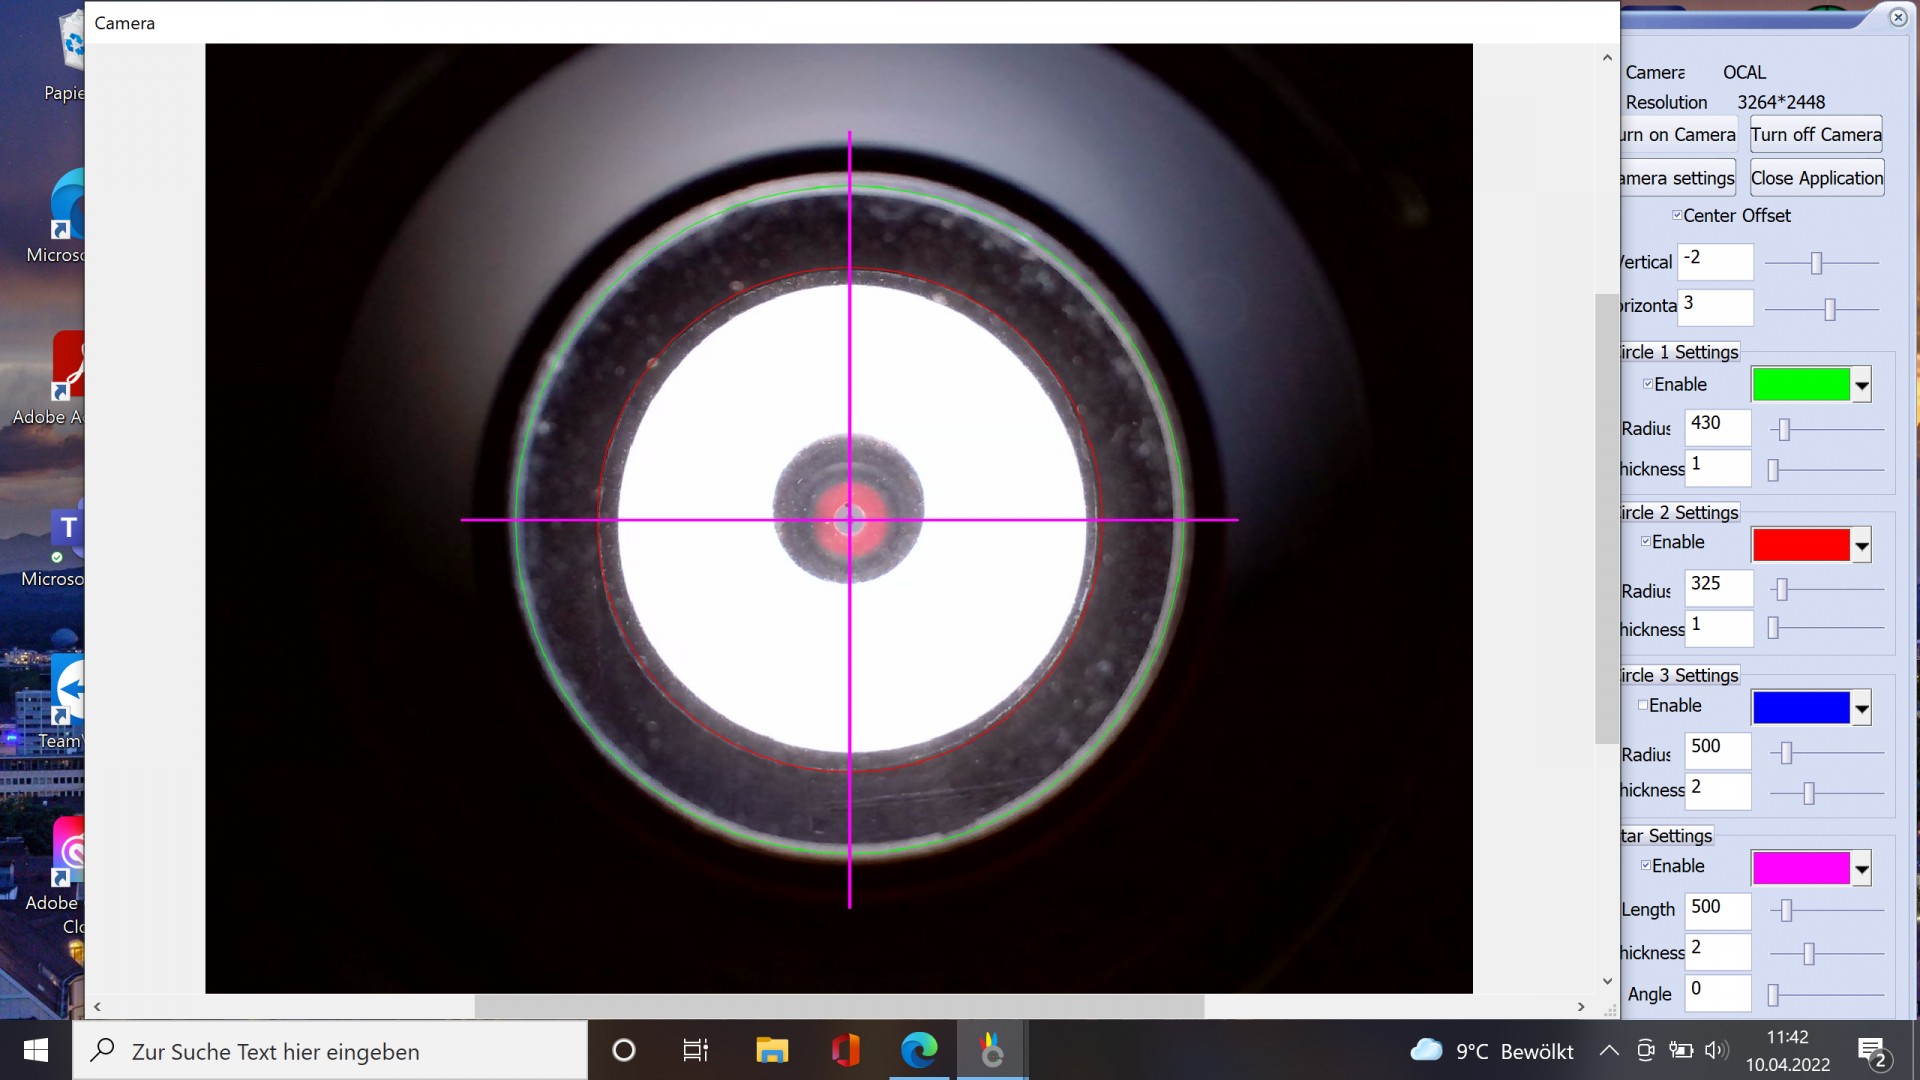1920x1080 pixels.
Task: Click the Horizontal offset slider handle
Action: coord(1829,309)
